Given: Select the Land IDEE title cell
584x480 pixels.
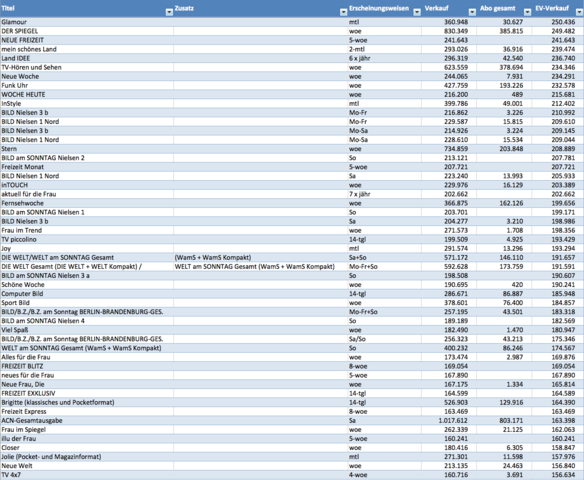Looking at the screenshot, I should (x=87, y=58).
